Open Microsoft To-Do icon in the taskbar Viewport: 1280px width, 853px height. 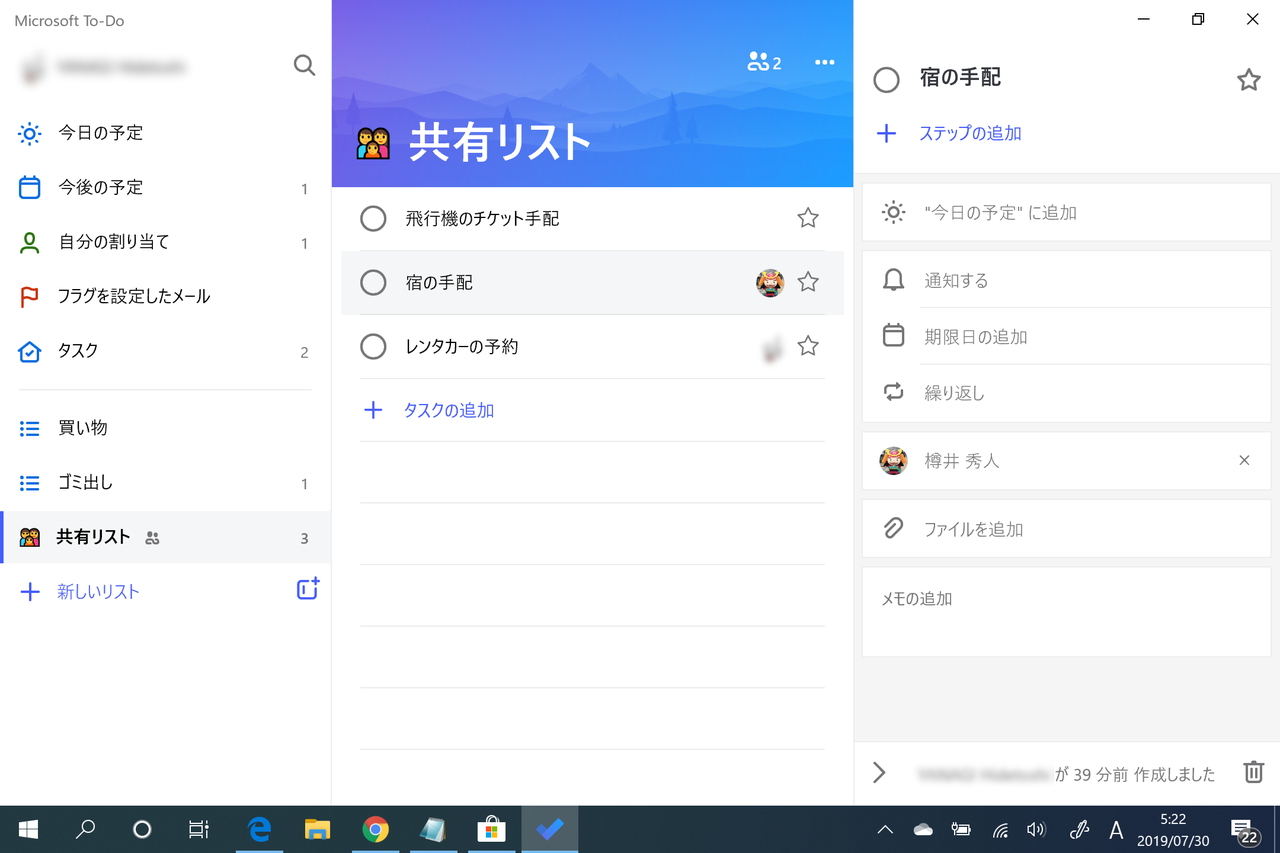coord(549,829)
